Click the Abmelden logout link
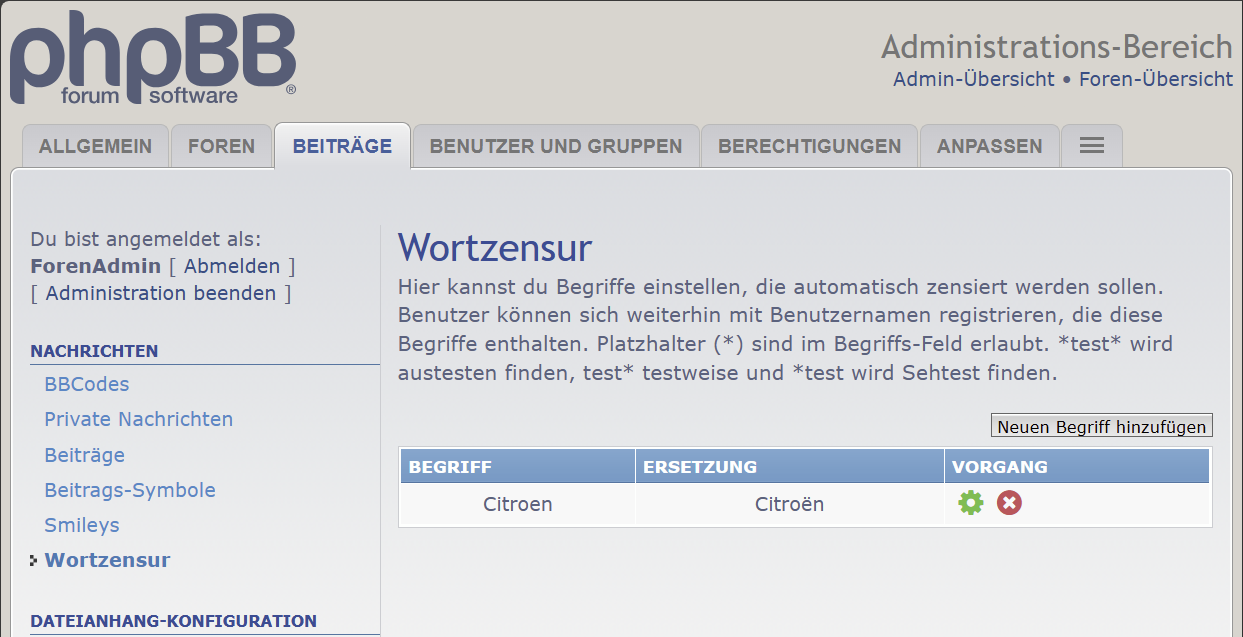The width and height of the screenshot is (1243, 637). click(x=232, y=266)
